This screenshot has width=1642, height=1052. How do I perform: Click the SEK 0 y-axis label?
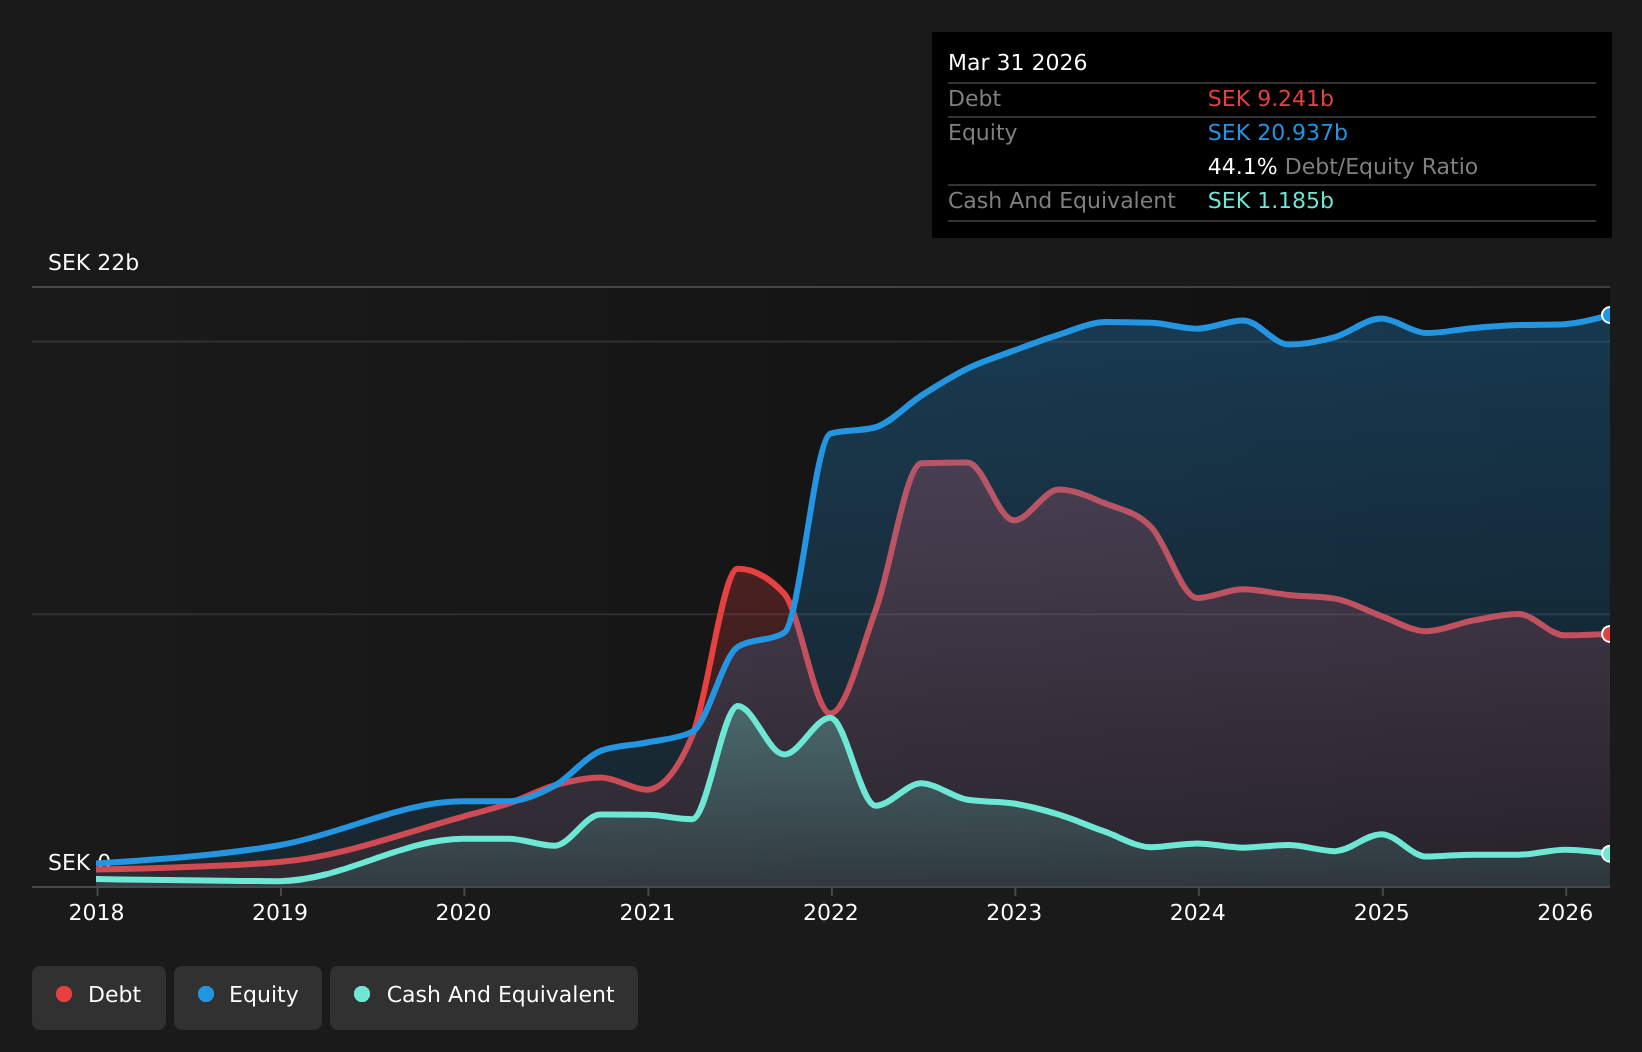click(79, 862)
